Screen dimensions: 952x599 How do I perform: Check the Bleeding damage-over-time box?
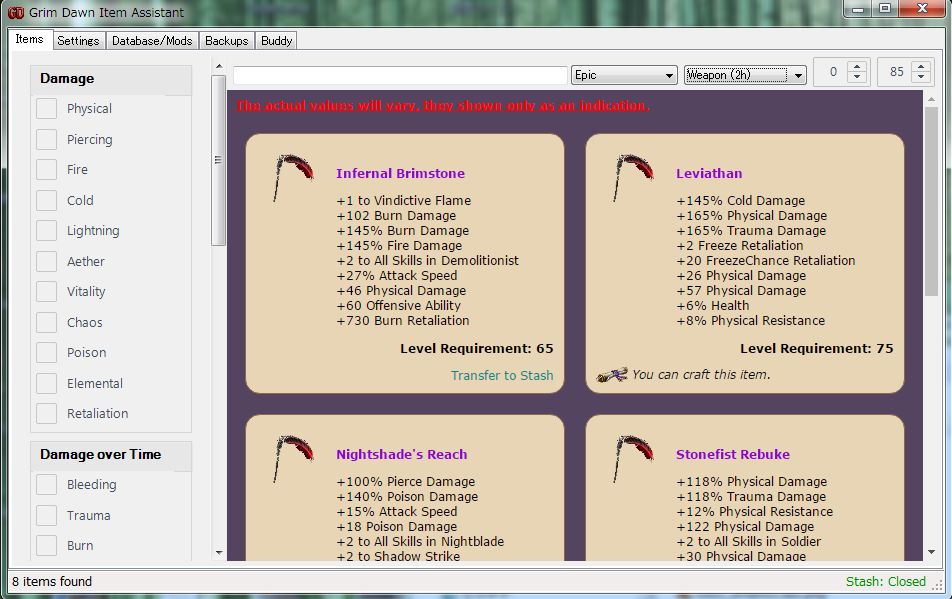tap(47, 484)
